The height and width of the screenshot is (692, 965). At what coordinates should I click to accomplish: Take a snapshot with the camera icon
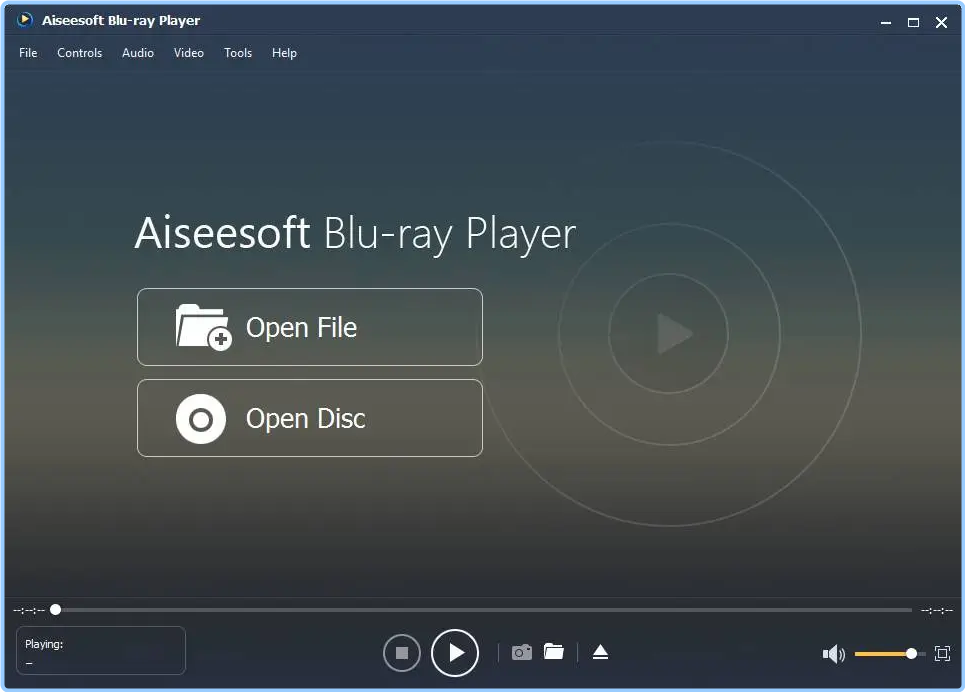522,652
